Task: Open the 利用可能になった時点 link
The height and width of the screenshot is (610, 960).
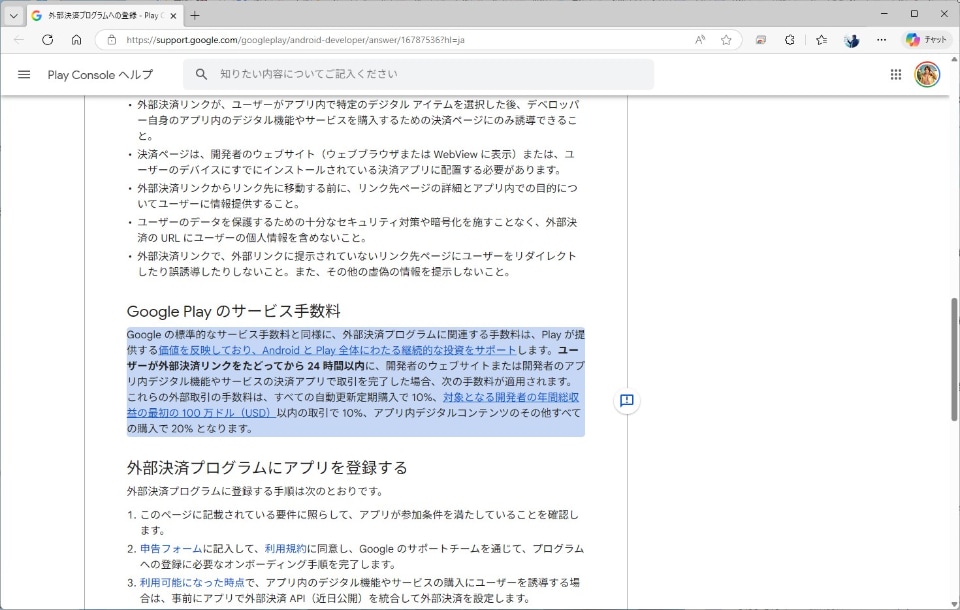Action: click(x=192, y=582)
